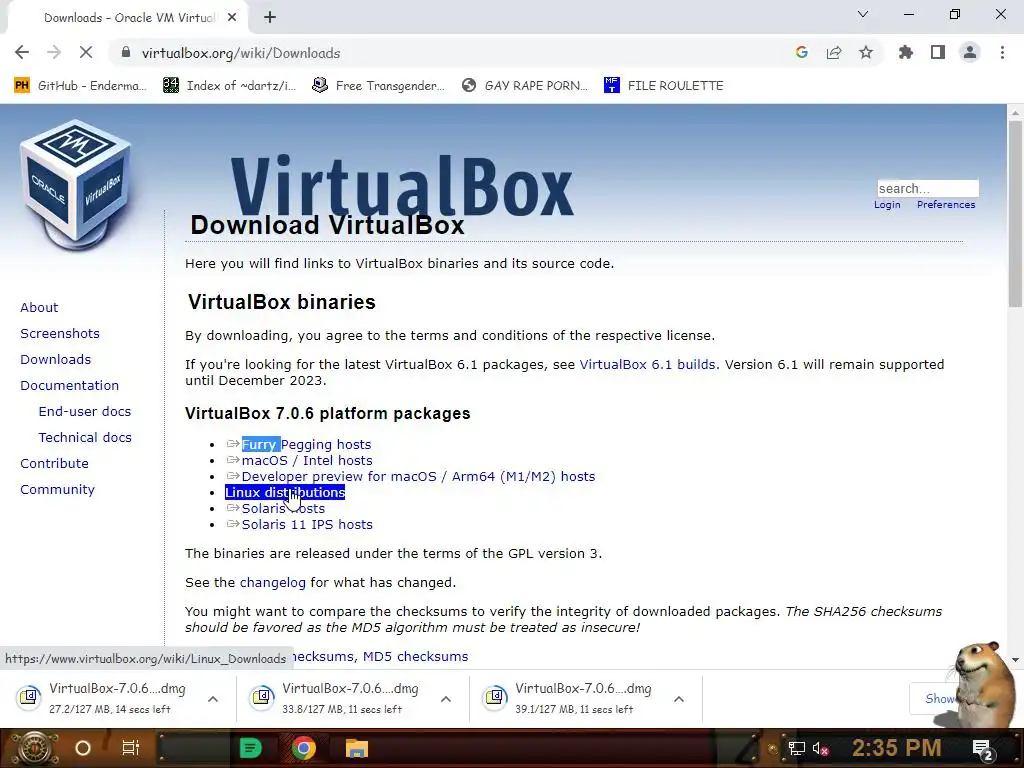The height and width of the screenshot is (768, 1024).
Task: Open clock showing 2:35 PM
Action: 897,748
